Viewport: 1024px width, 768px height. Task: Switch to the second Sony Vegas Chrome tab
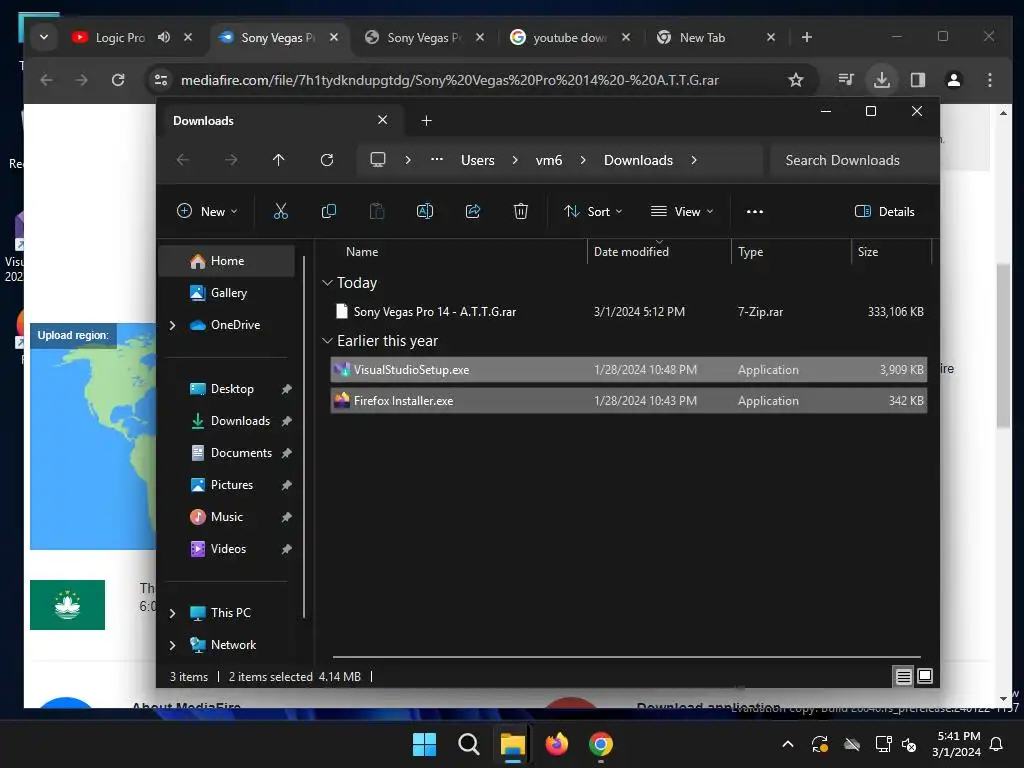[424, 38]
